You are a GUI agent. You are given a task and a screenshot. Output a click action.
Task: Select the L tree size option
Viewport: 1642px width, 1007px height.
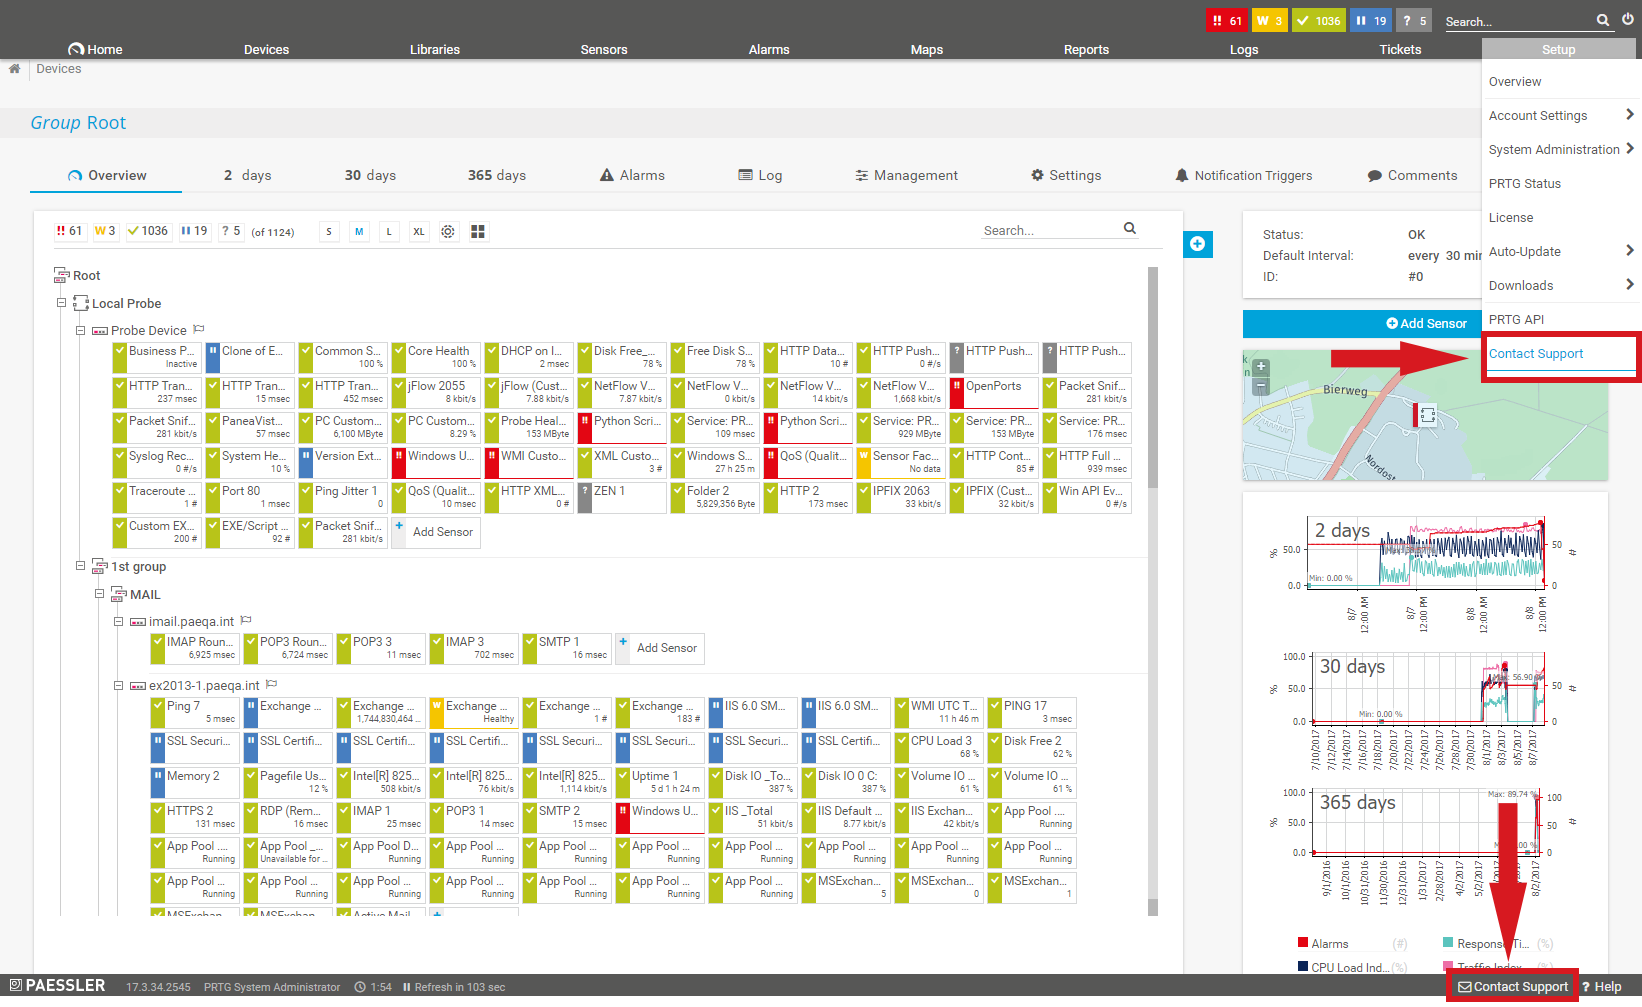tap(389, 232)
